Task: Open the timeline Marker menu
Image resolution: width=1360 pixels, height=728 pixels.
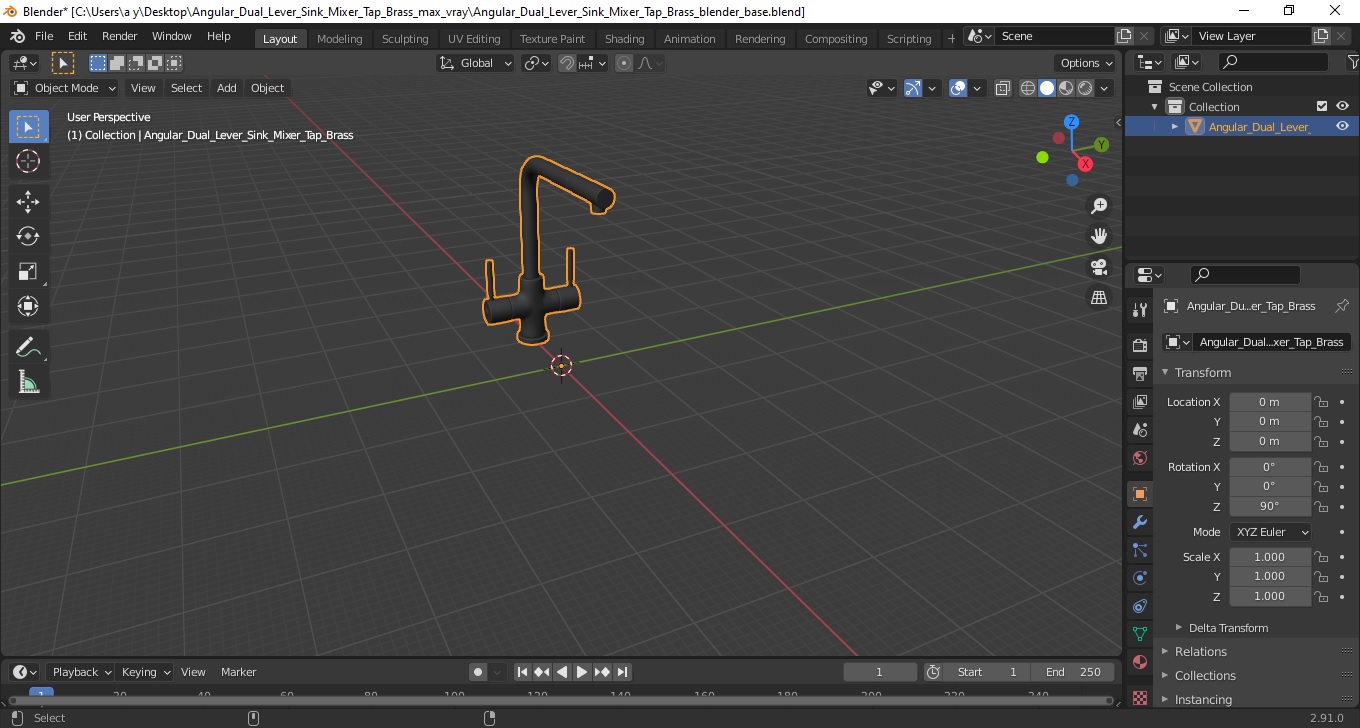Action: (238, 672)
